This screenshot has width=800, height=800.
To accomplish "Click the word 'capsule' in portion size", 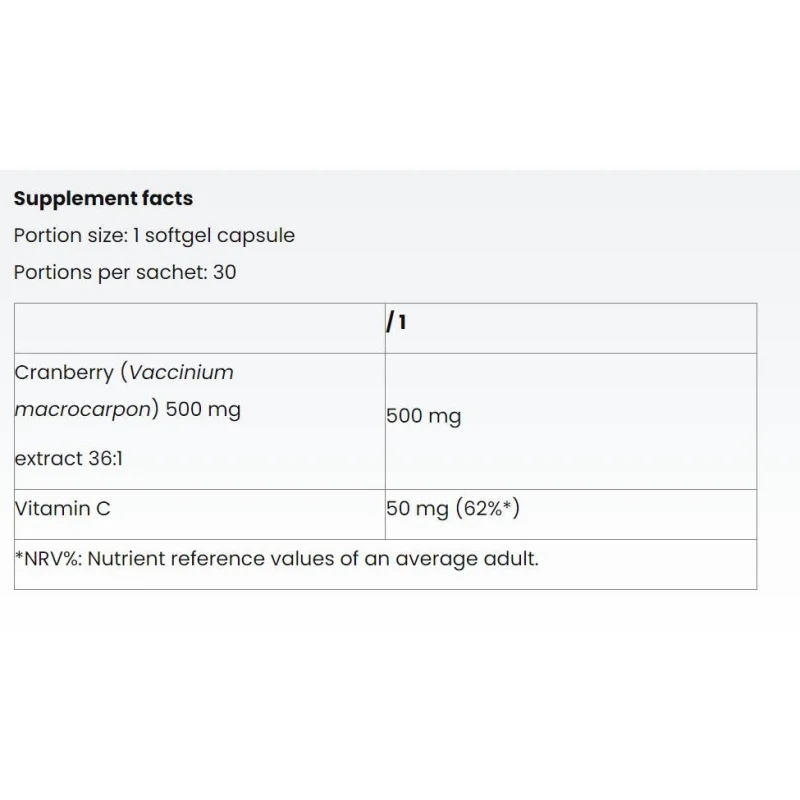I will pyautogui.click(x=256, y=236).
